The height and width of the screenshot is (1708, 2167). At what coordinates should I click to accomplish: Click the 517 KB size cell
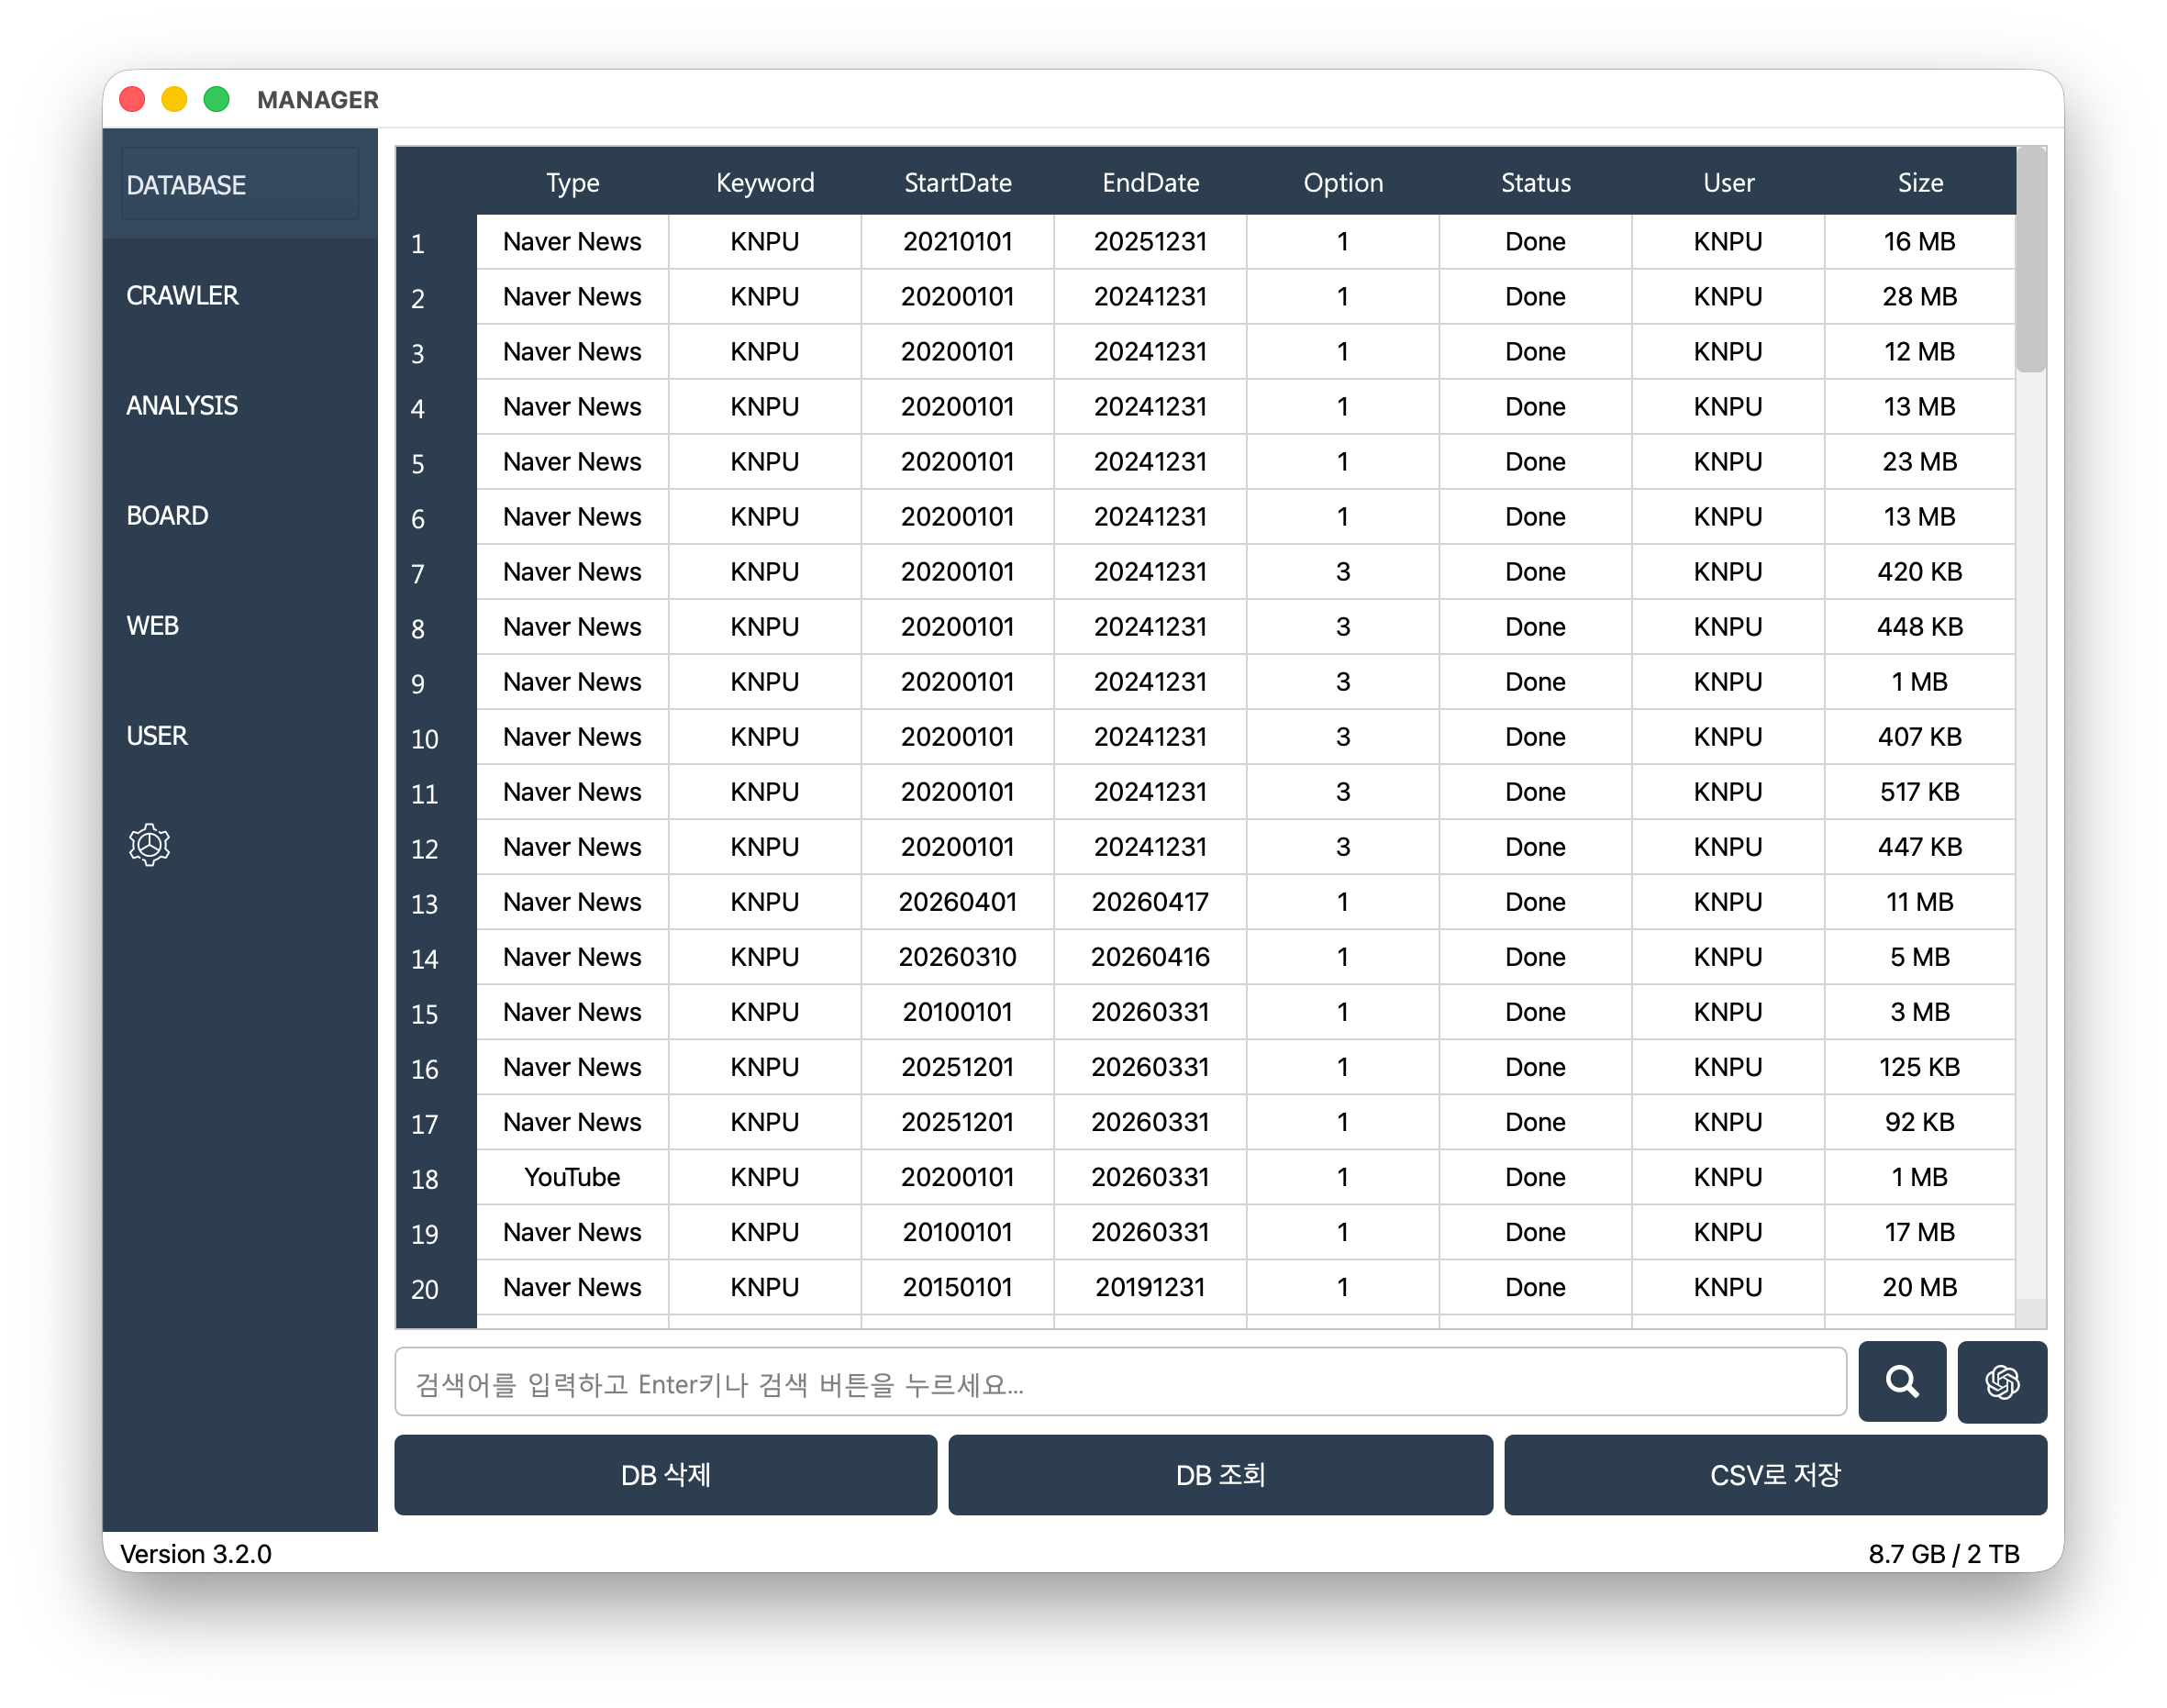click(x=1919, y=792)
